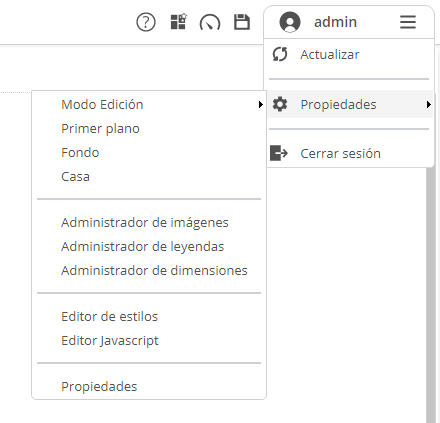Open the dashboard widgets icon
440x423 pixels.
pyautogui.click(x=179, y=22)
